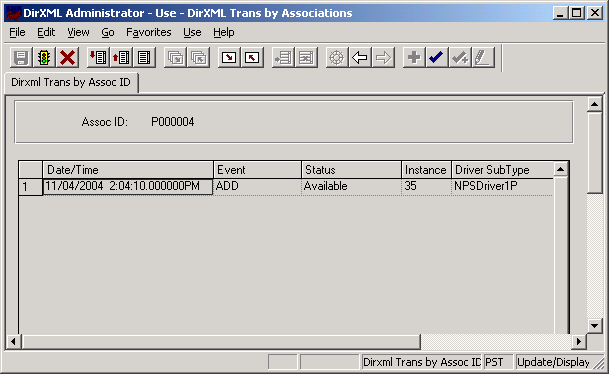This screenshot has width=609, height=374.
Task: Click the traffic light toolbar icon
Action: point(44,58)
